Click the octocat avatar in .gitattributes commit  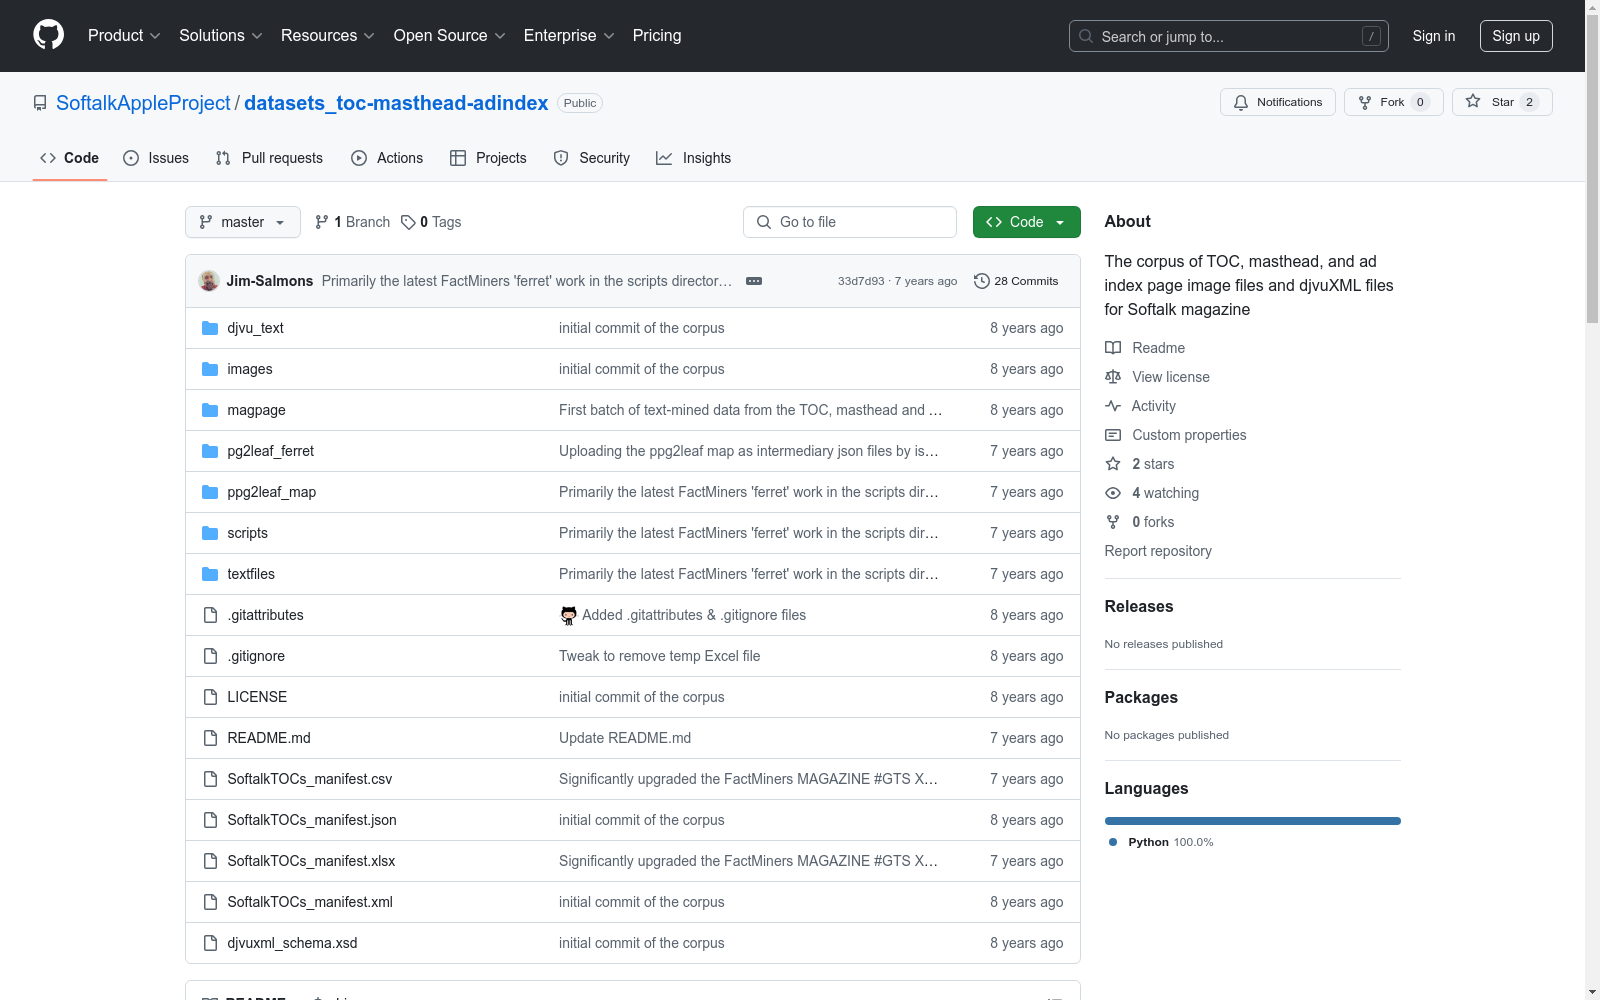click(569, 615)
